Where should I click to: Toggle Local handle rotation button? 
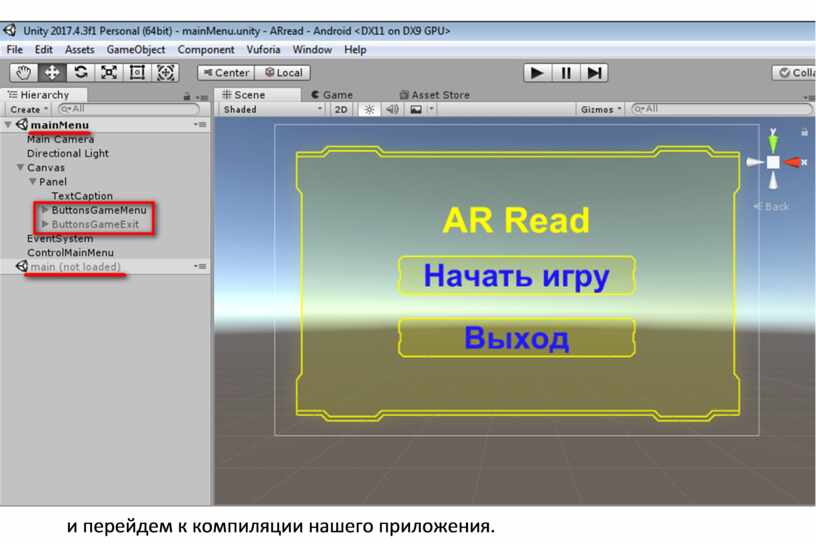click(283, 73)
